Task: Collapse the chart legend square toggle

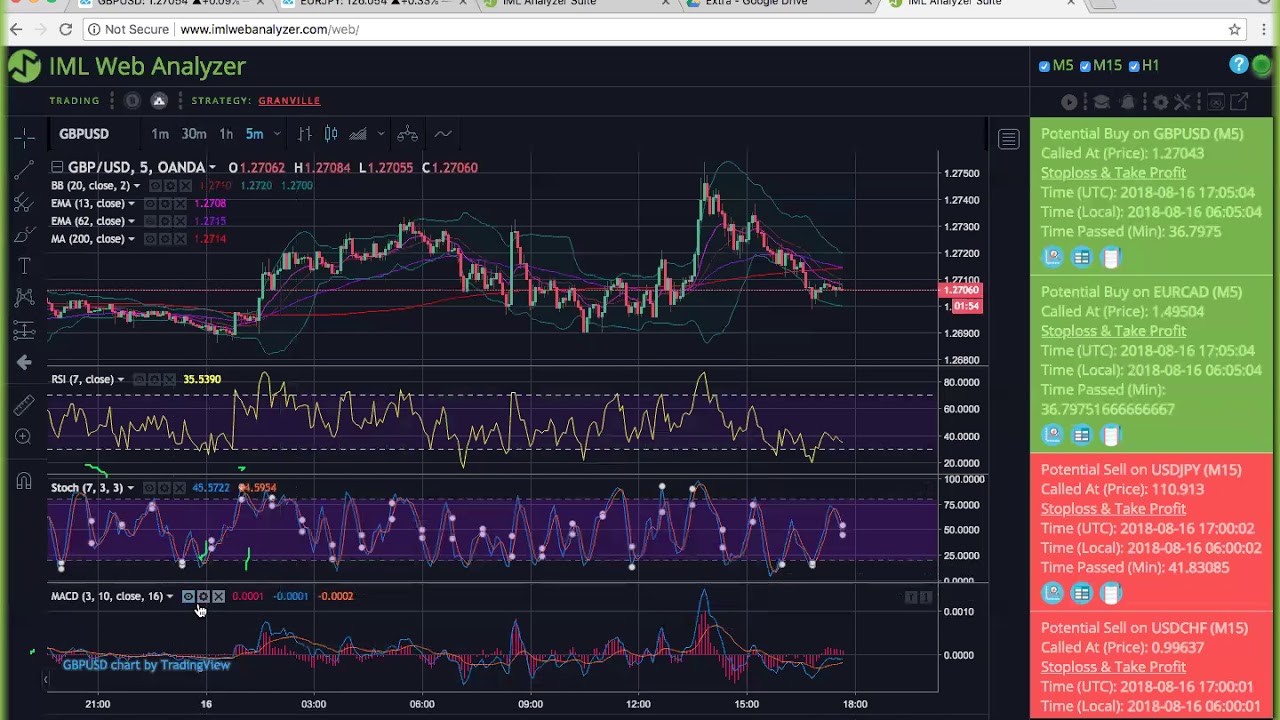Action: (57, 168)
